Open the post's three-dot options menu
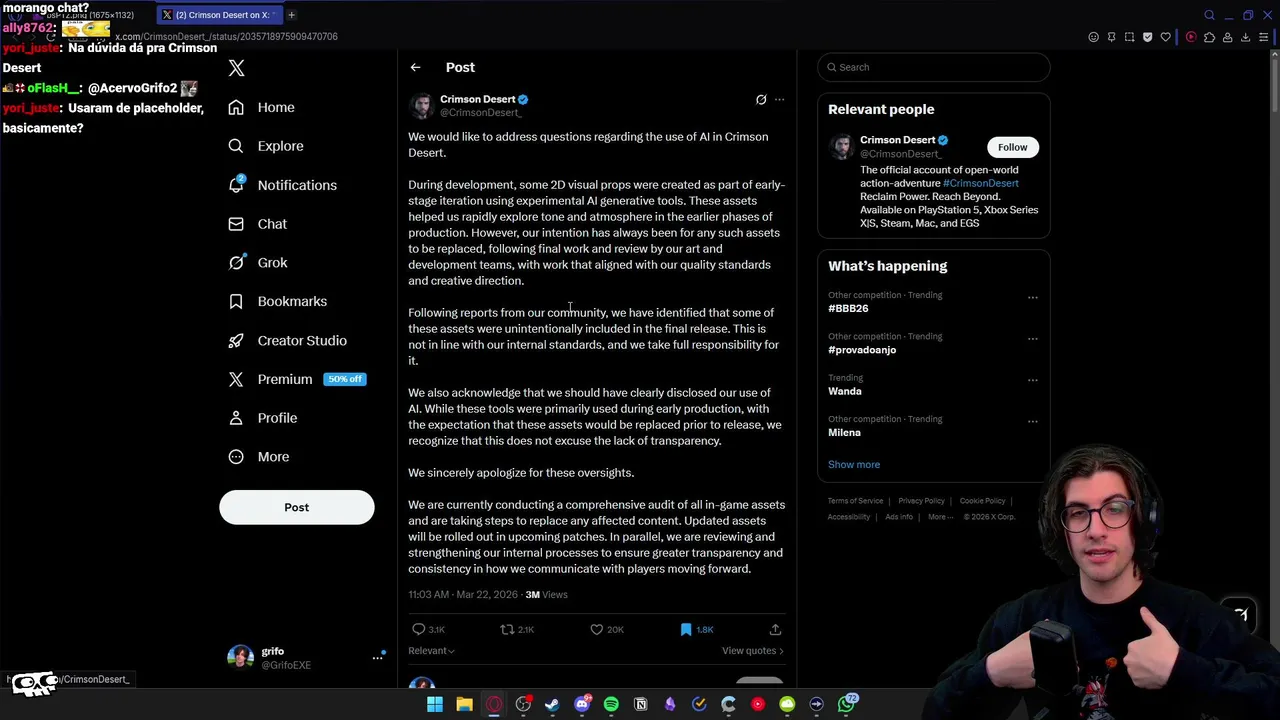1280x720 pixels. pos(779,100)
